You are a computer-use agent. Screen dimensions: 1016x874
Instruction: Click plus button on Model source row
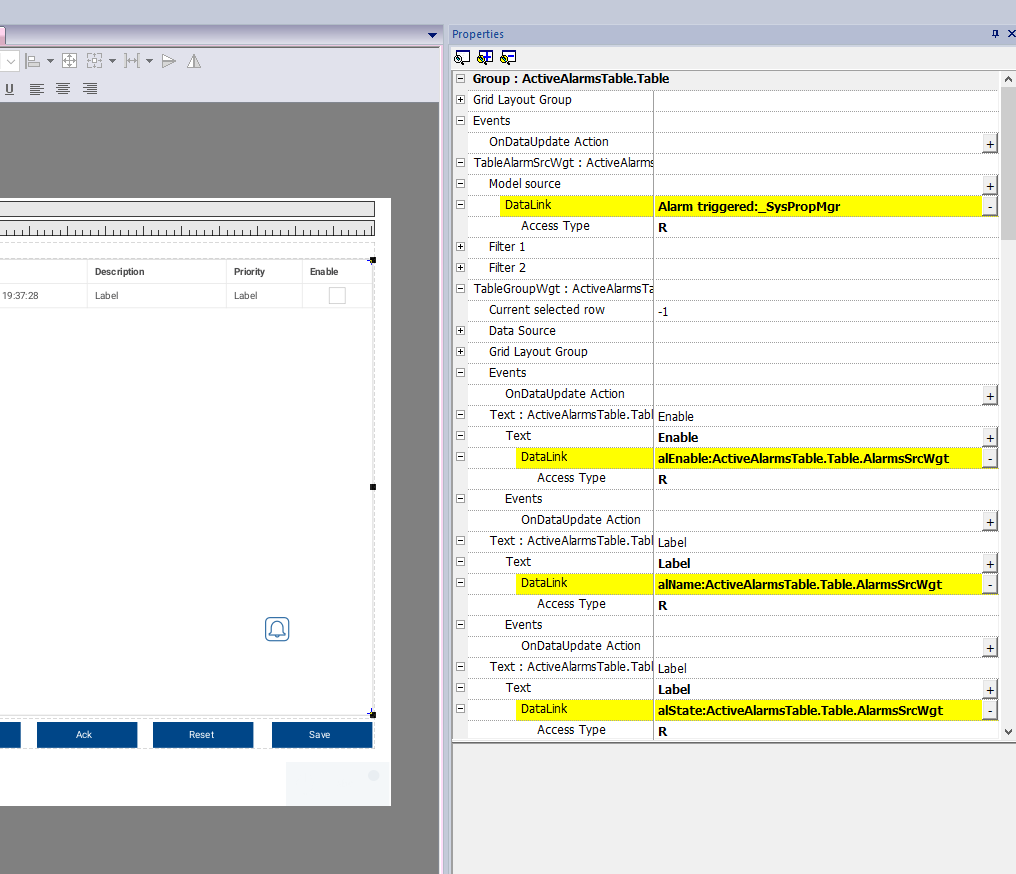click(989, 186)
